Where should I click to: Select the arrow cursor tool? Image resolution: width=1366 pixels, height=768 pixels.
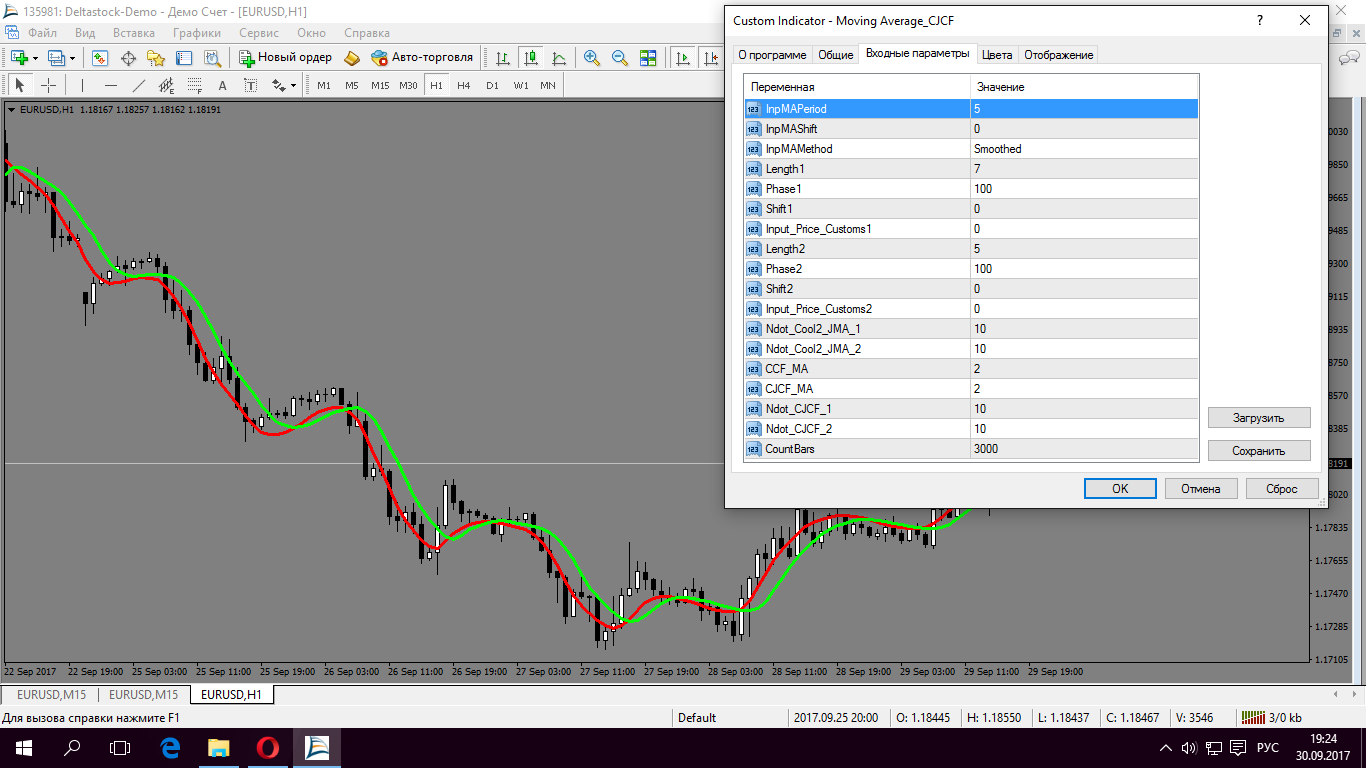click(x=20, y=85)
